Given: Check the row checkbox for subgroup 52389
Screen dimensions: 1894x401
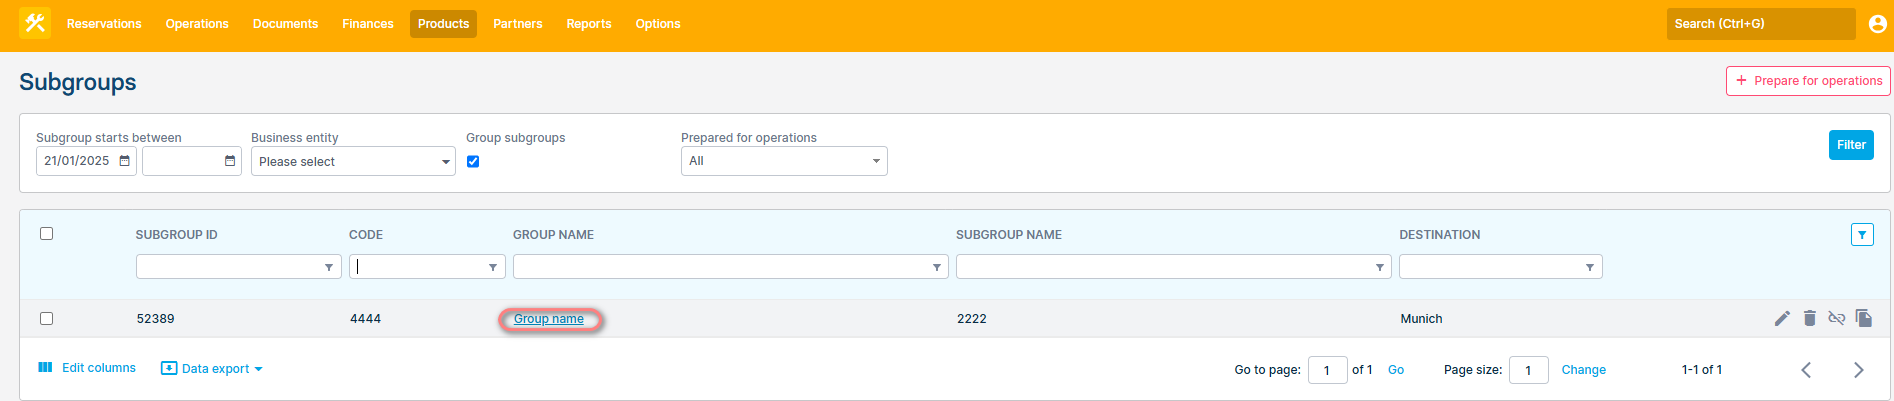Looking at the screenshot, I should 46,319.
